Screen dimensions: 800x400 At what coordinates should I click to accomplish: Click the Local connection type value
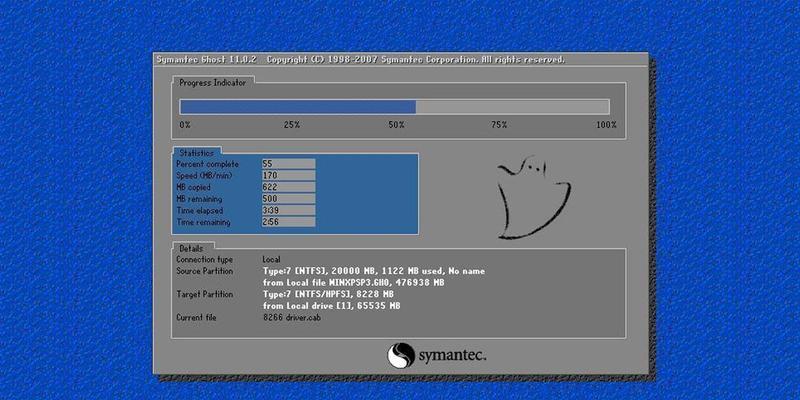(271, 260)
